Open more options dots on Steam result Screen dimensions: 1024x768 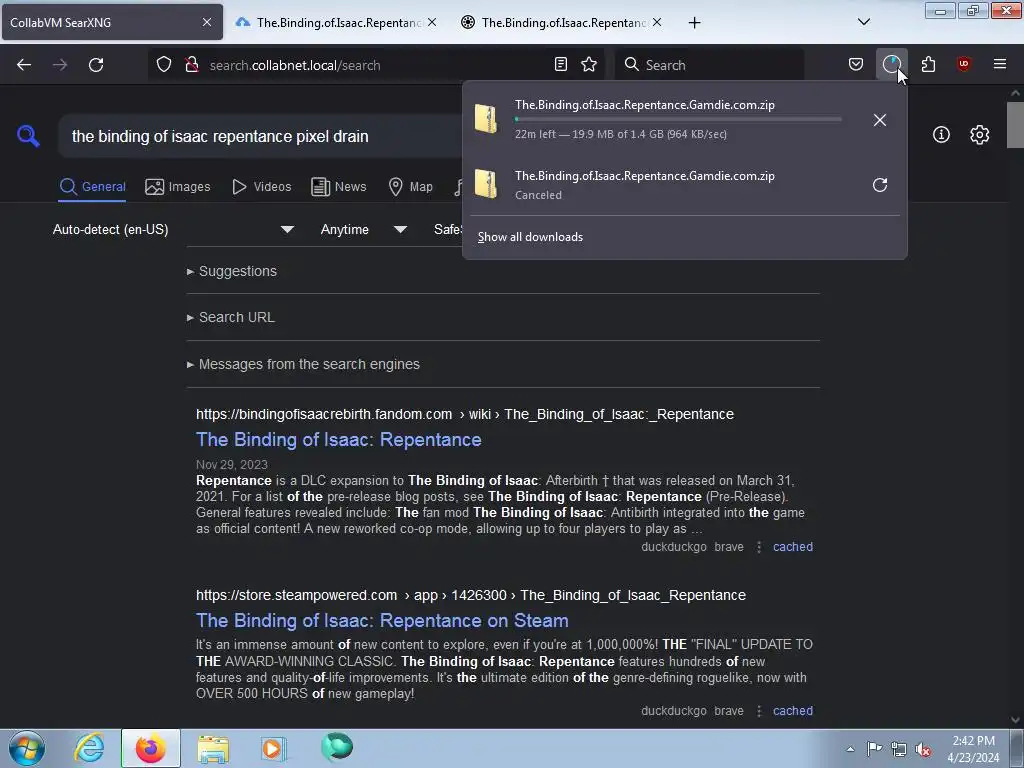tap(758, 711)
